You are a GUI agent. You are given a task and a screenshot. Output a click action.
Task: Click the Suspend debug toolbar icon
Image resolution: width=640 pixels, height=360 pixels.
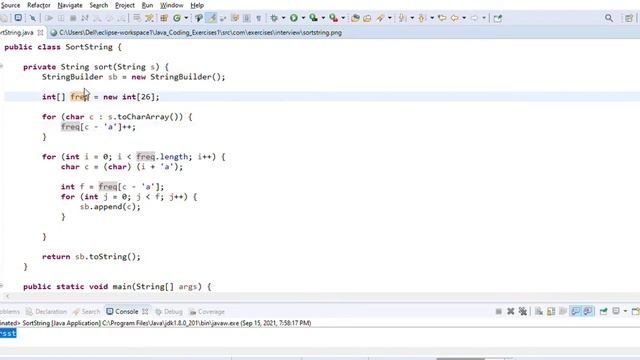(x=61, y=18)
